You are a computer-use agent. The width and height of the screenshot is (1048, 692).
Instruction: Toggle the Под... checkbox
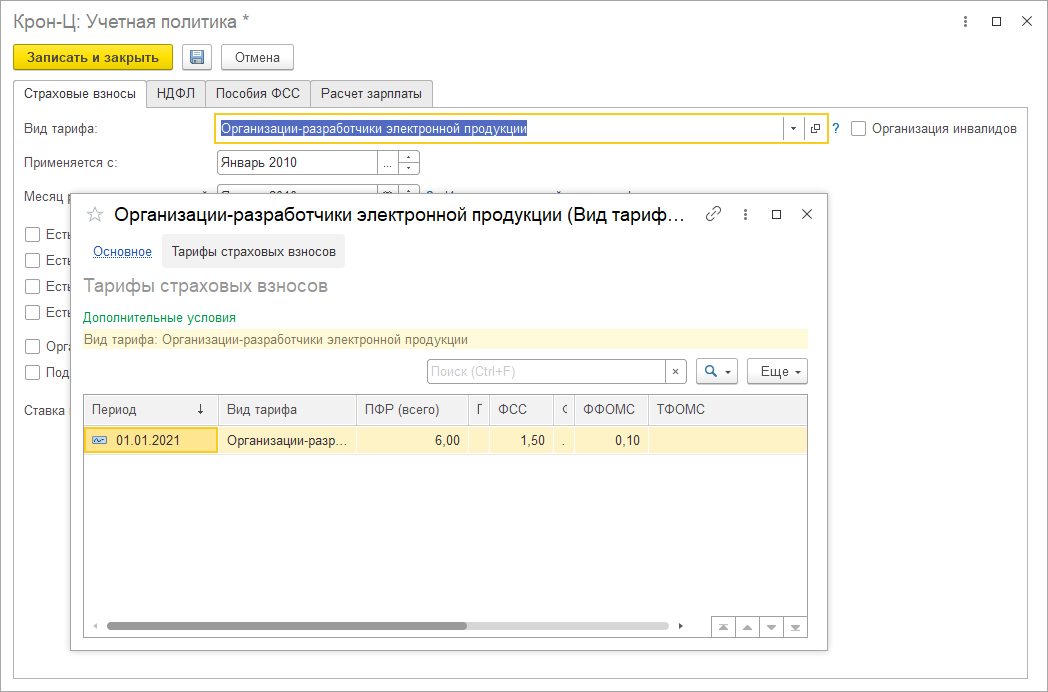[32, 372]
